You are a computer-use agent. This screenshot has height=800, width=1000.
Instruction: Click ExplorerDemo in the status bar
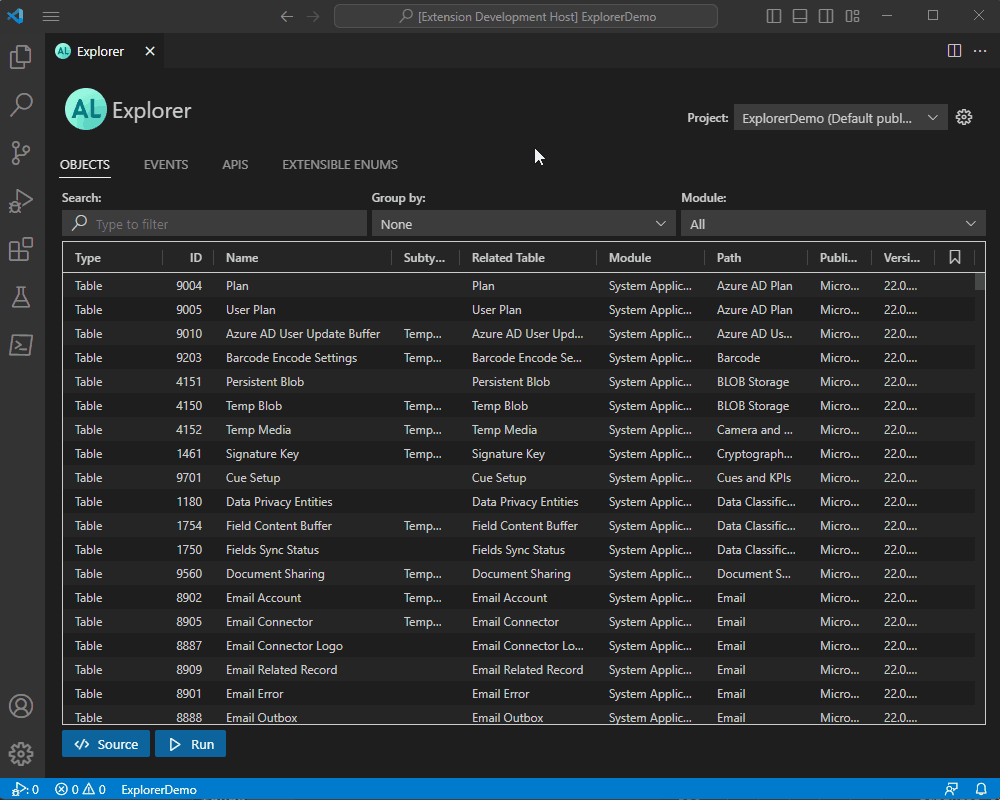click(159, 790)
